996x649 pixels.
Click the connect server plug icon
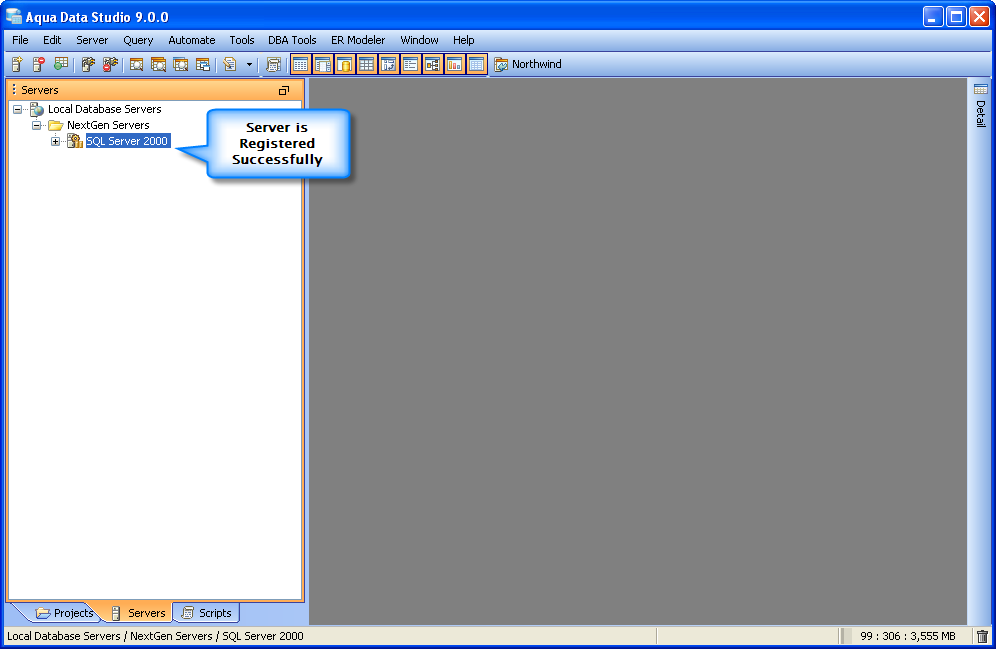(x=88, y=64)
